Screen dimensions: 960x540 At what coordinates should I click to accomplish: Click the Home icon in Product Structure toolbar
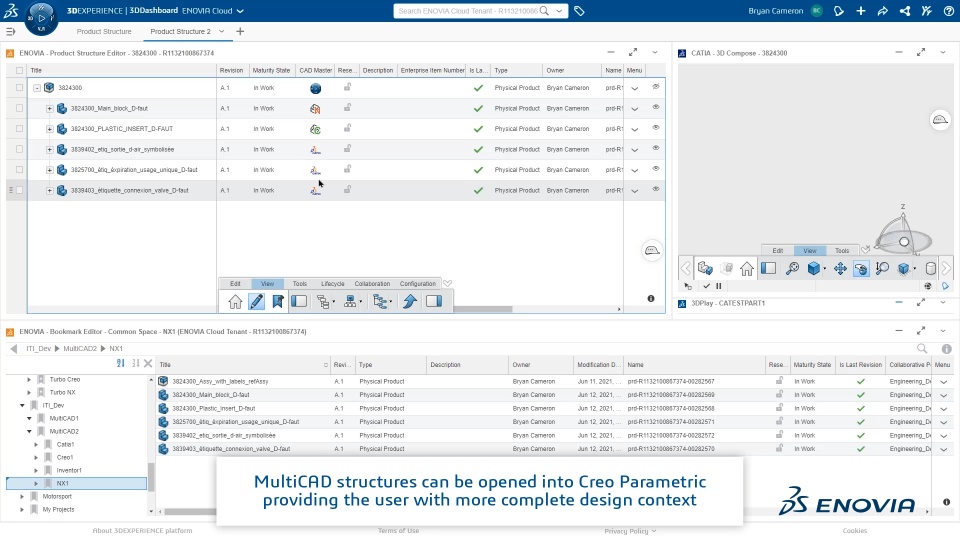coord(235,301)
